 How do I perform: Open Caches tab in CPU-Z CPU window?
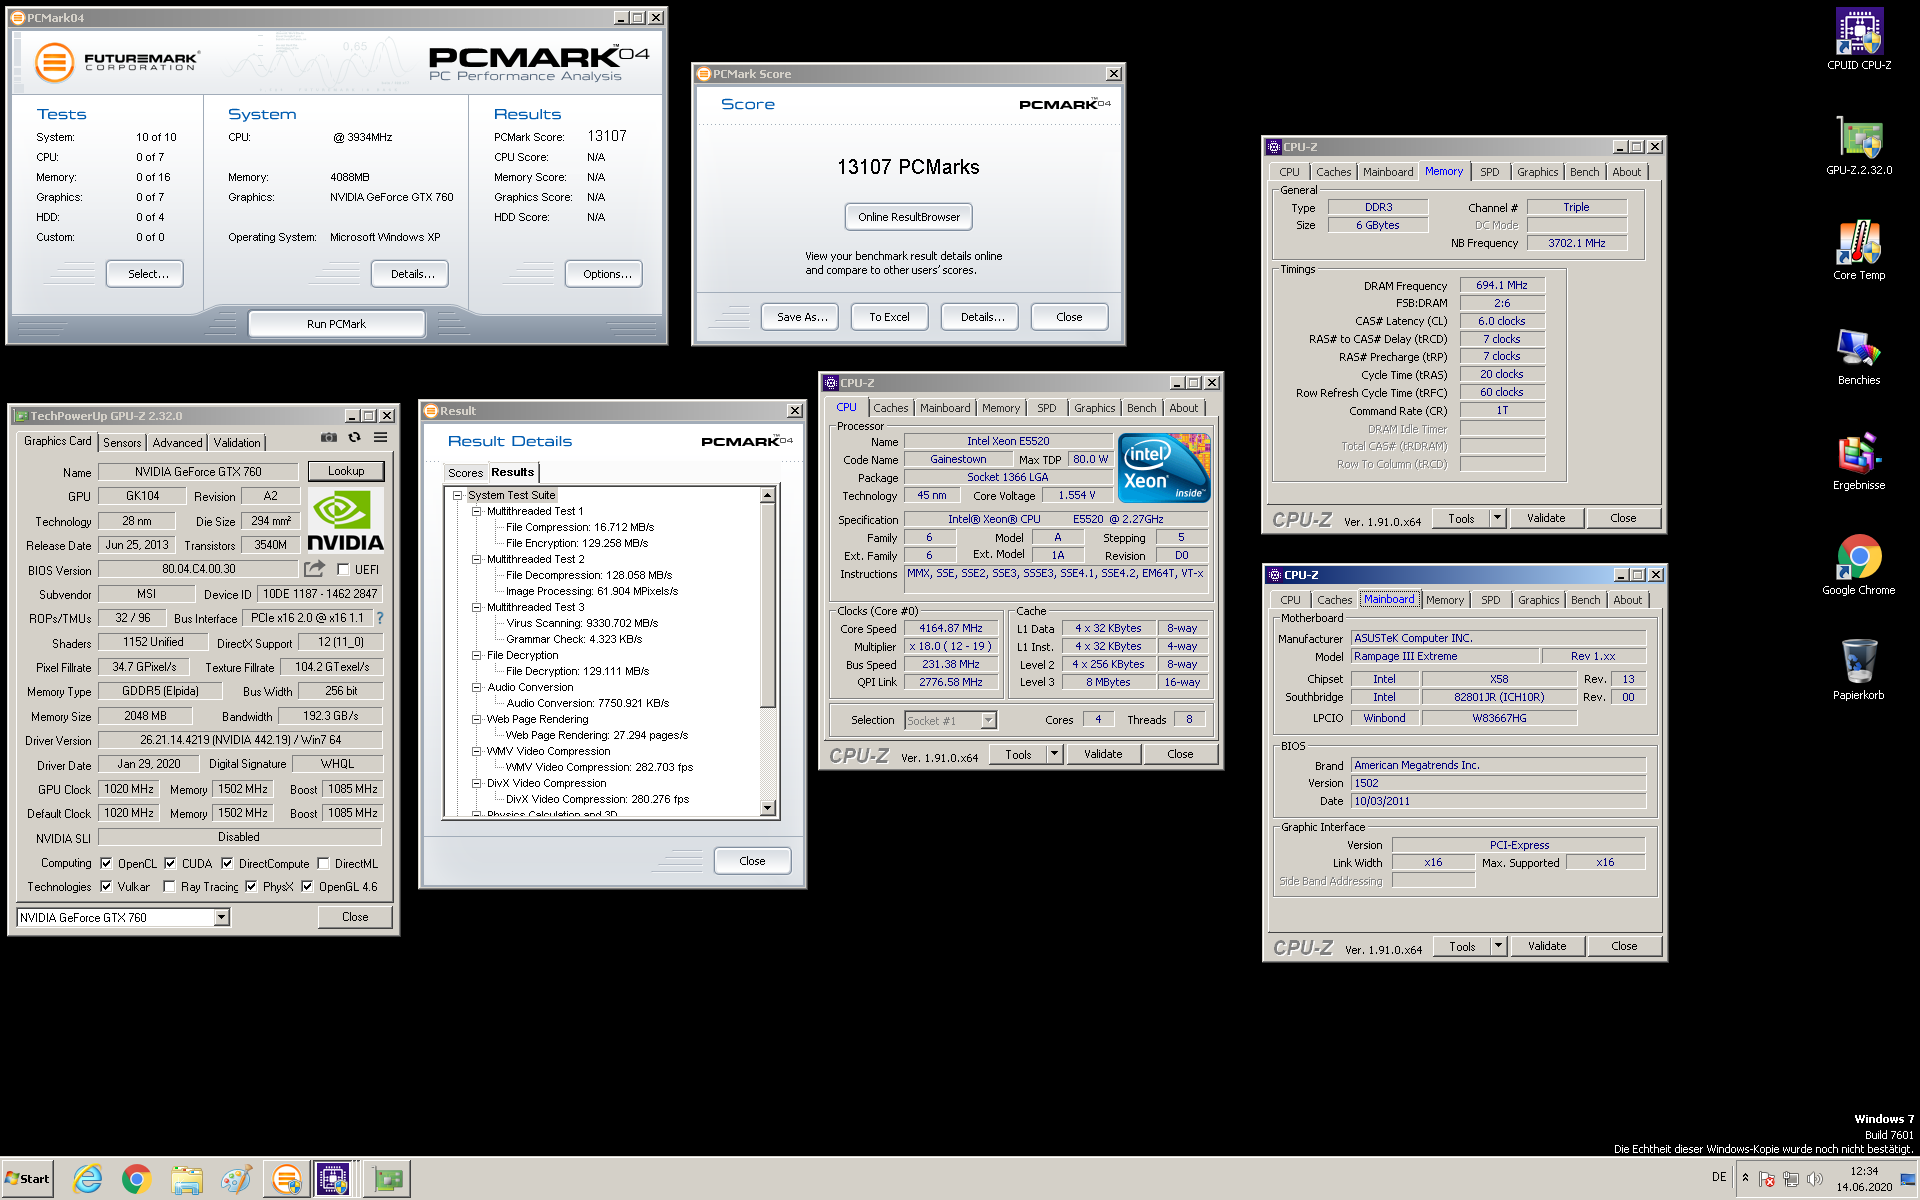point(890,408)
